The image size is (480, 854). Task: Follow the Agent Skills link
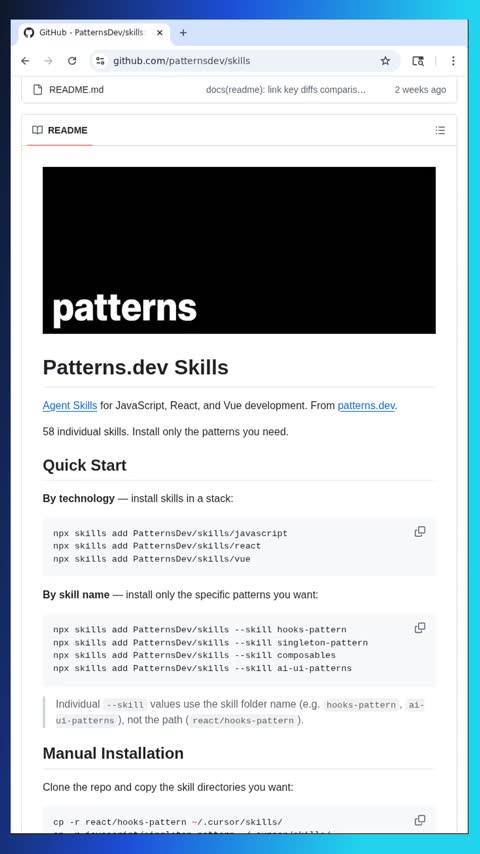[70, 406]
